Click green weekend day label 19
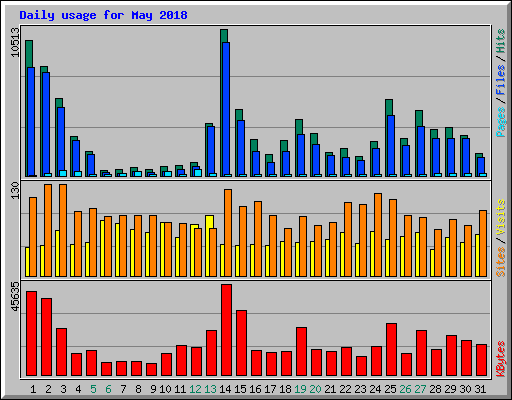 click(300, 389)
